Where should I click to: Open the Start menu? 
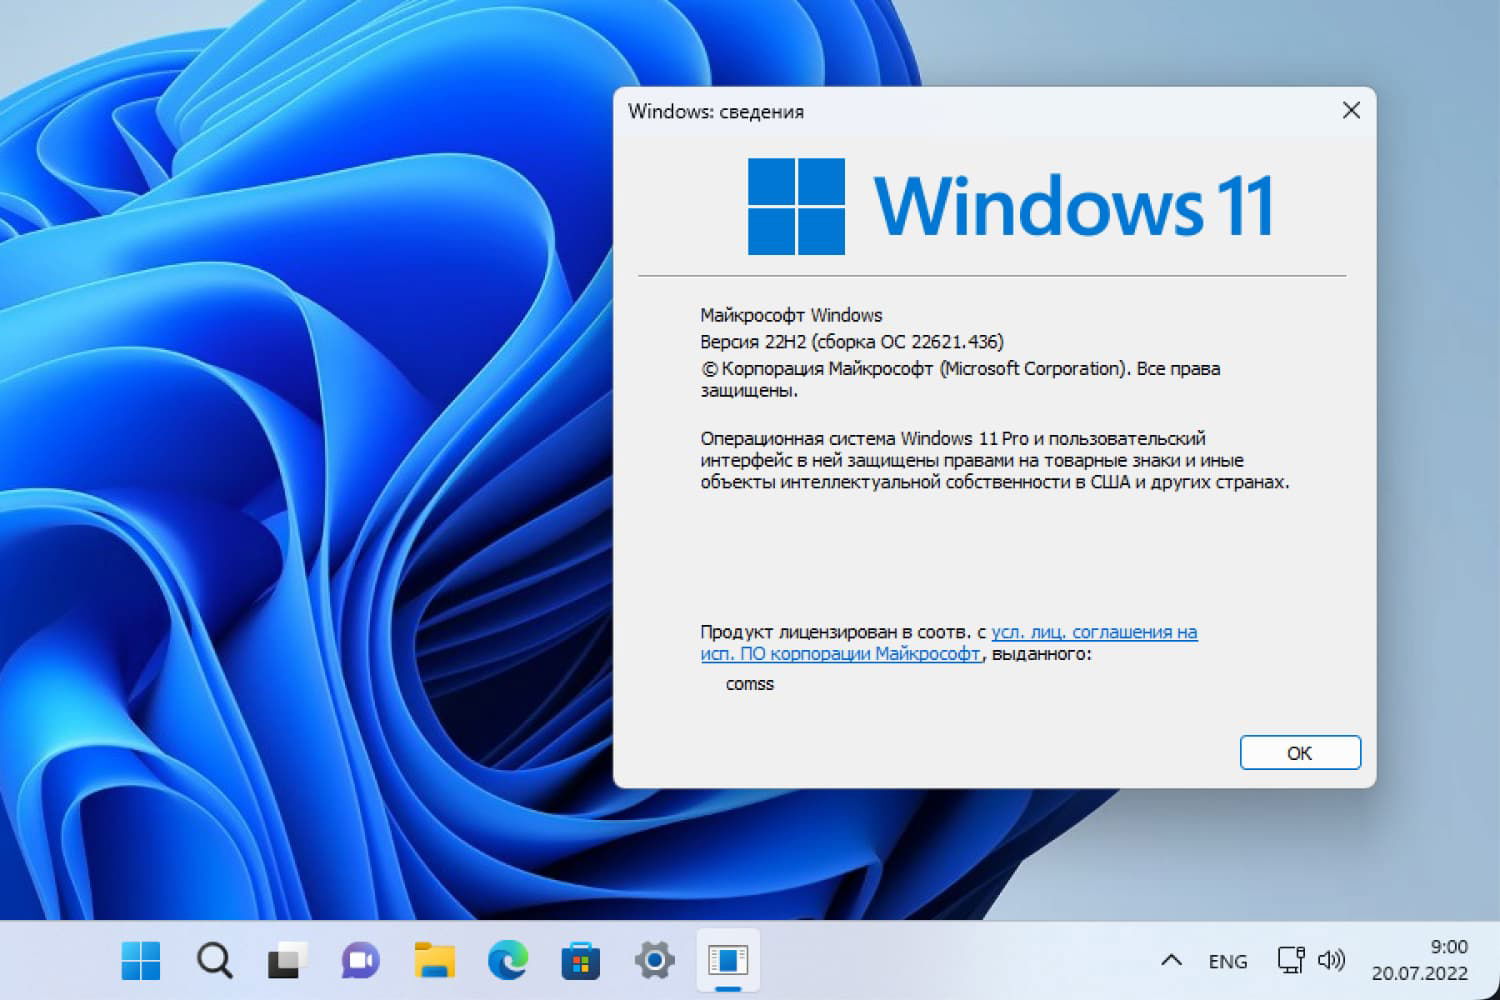[x=140, y=960]
